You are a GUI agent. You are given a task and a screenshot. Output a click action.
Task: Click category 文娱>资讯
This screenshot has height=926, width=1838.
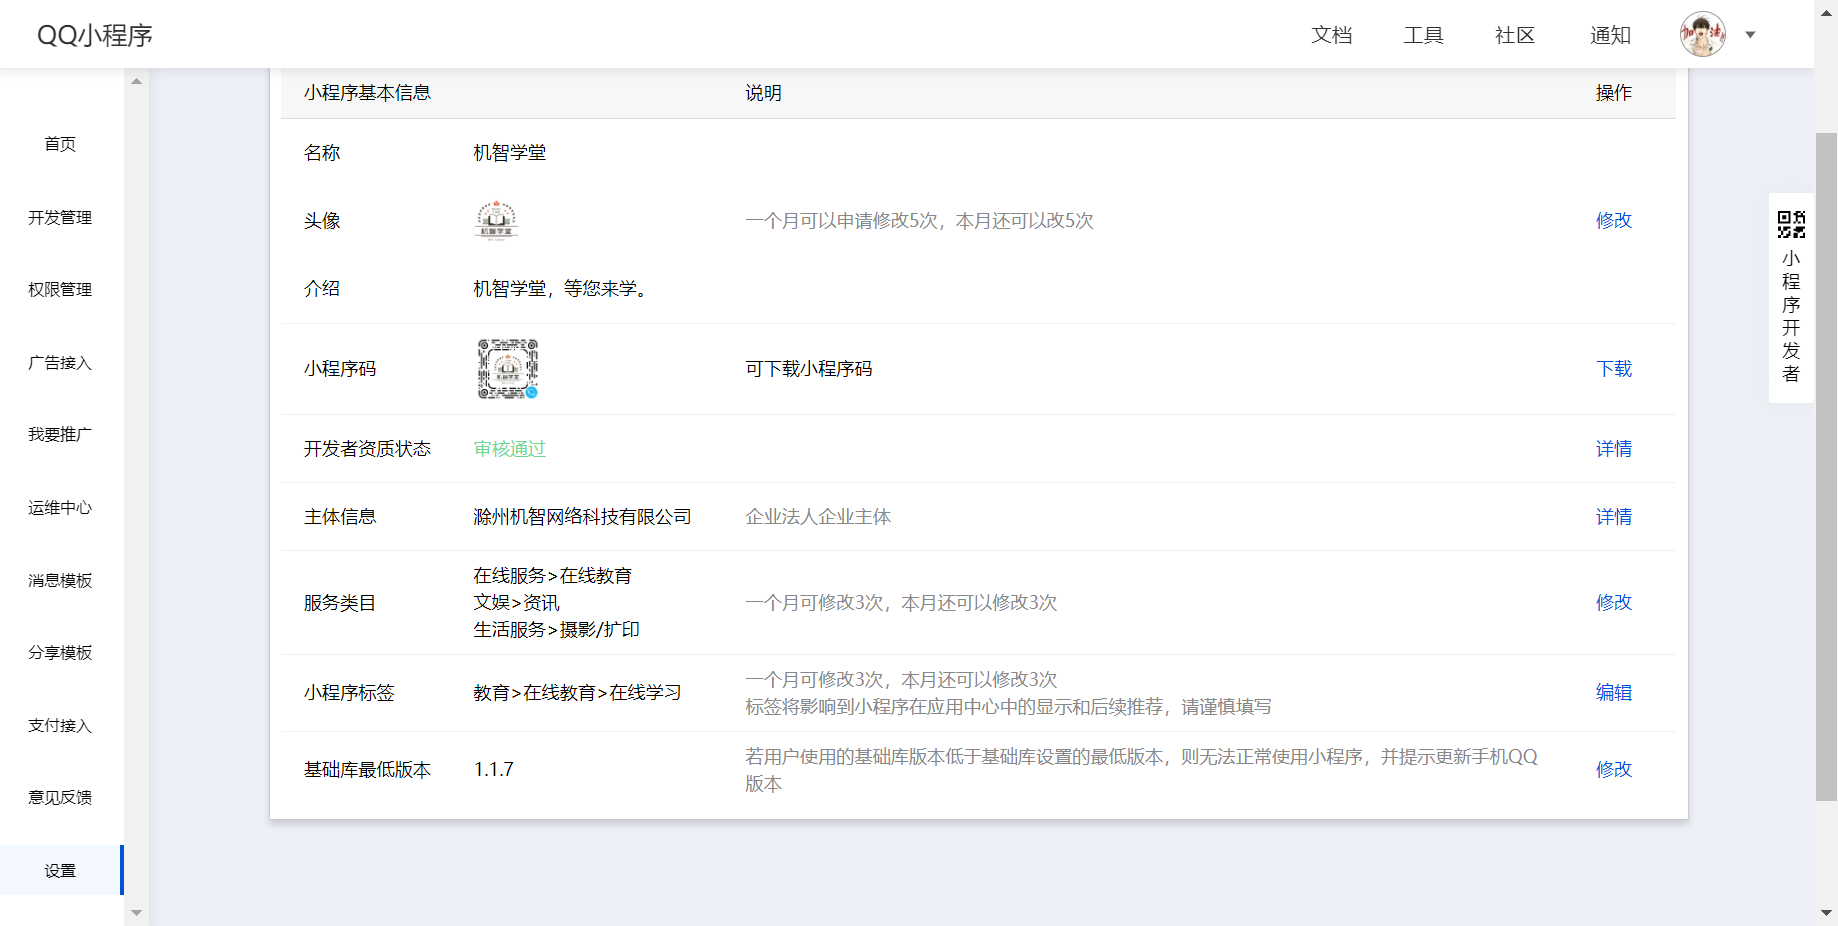tap(516, 603)
